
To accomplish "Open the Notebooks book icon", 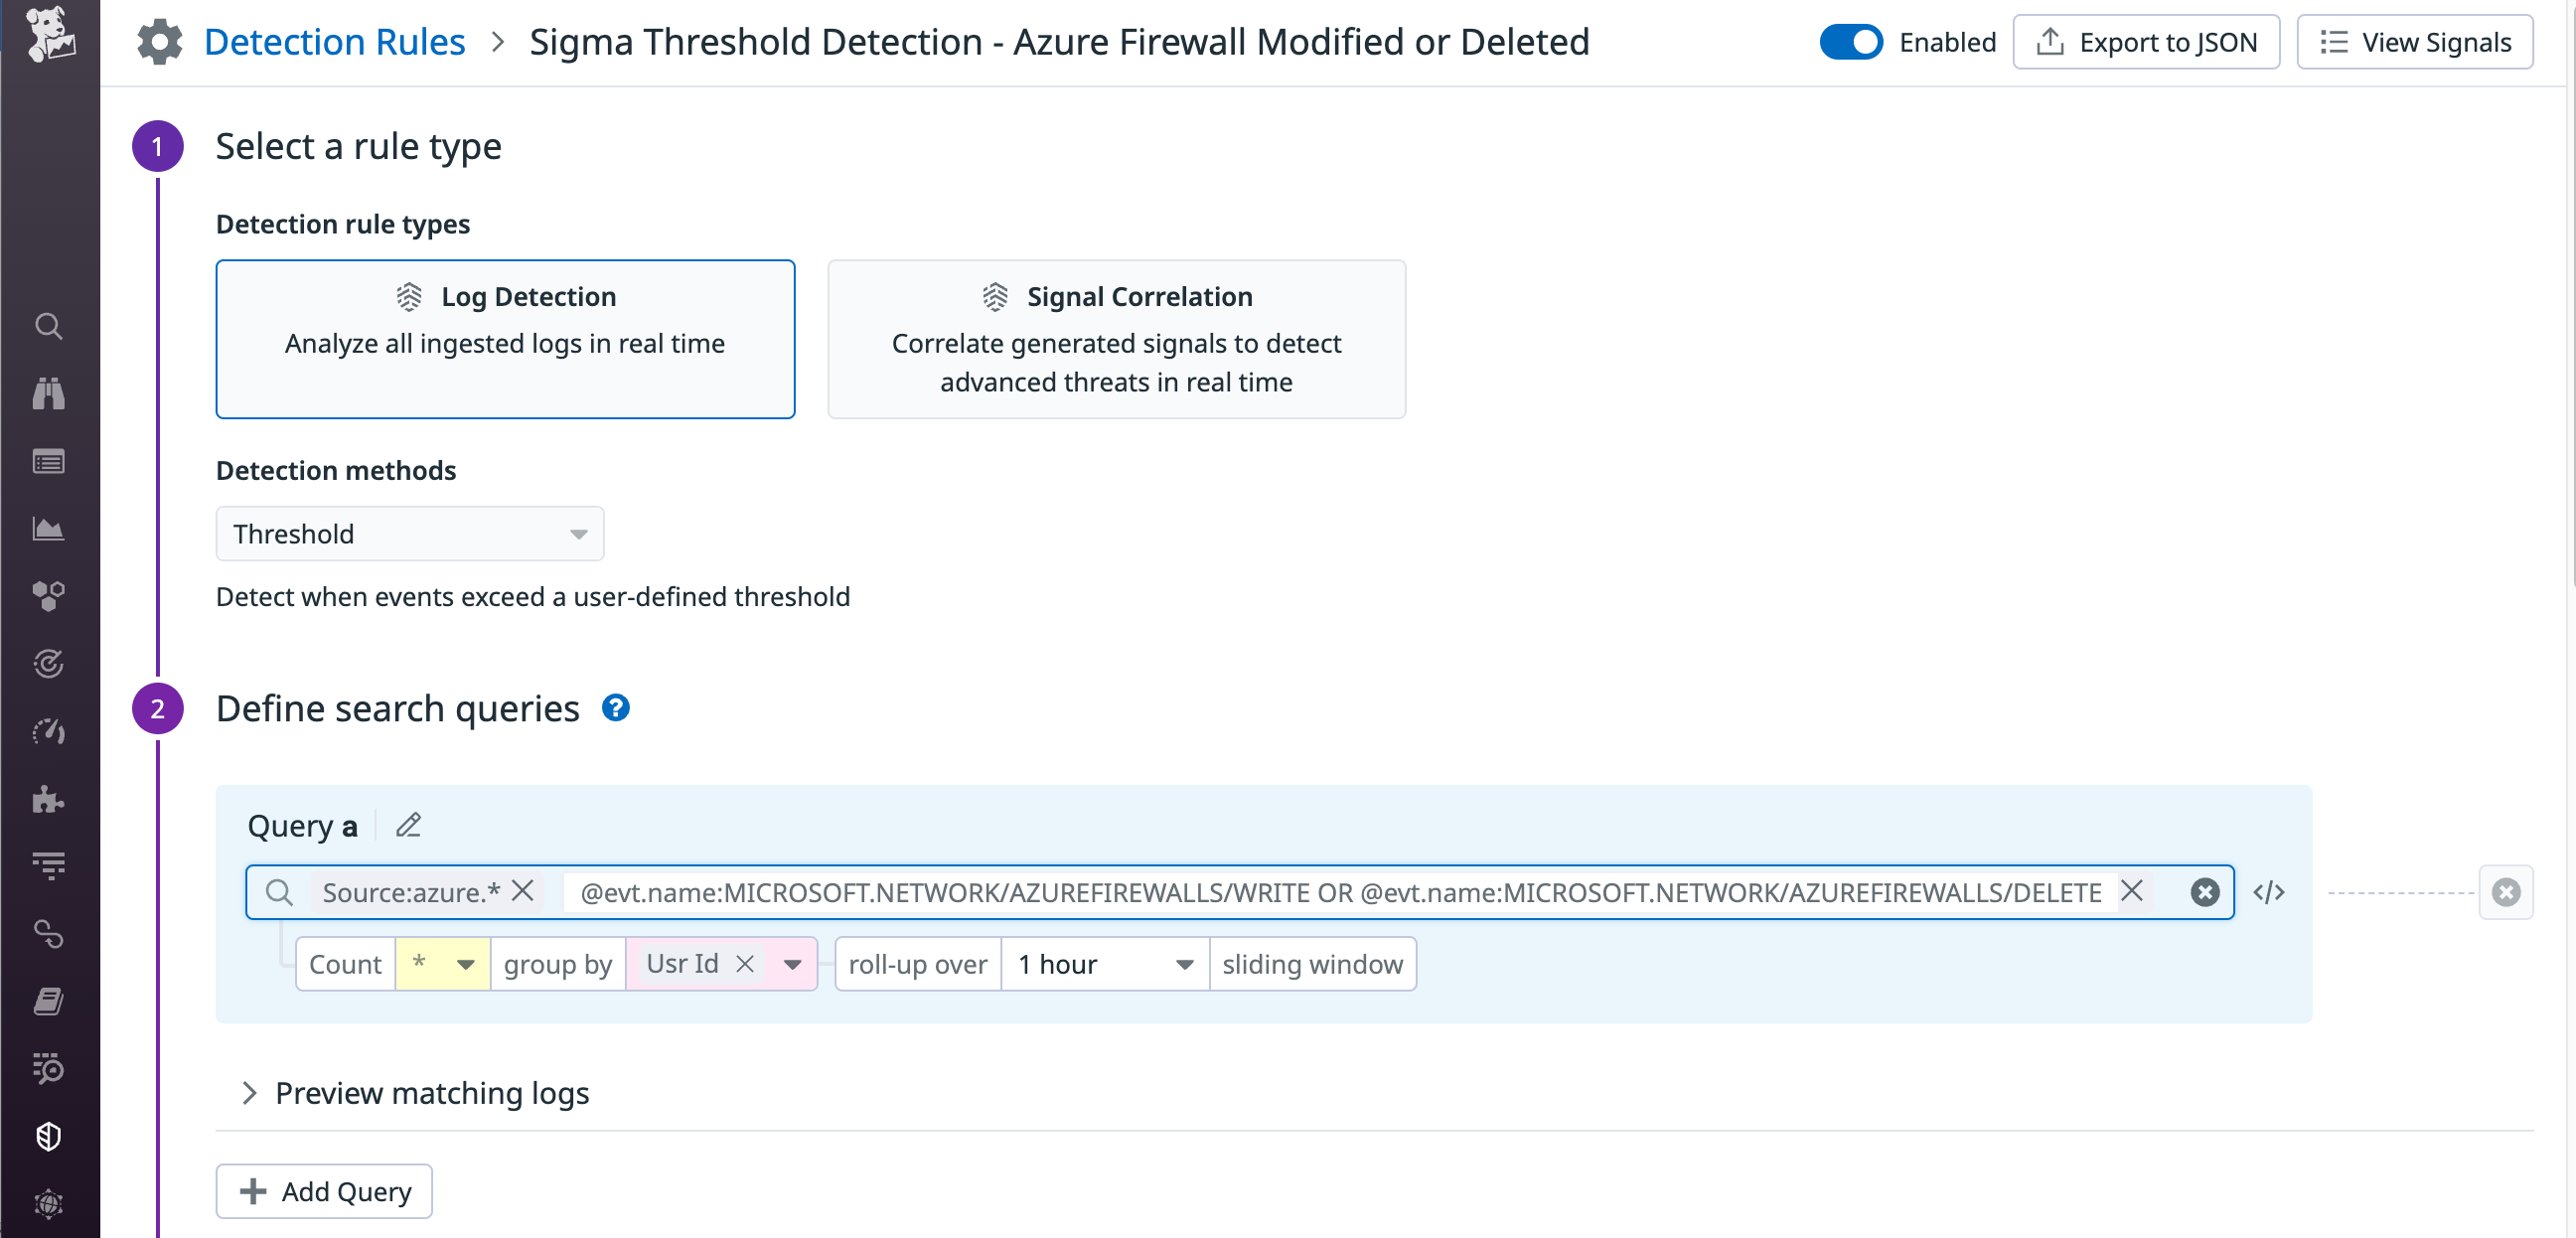I will coord(48,1001).
